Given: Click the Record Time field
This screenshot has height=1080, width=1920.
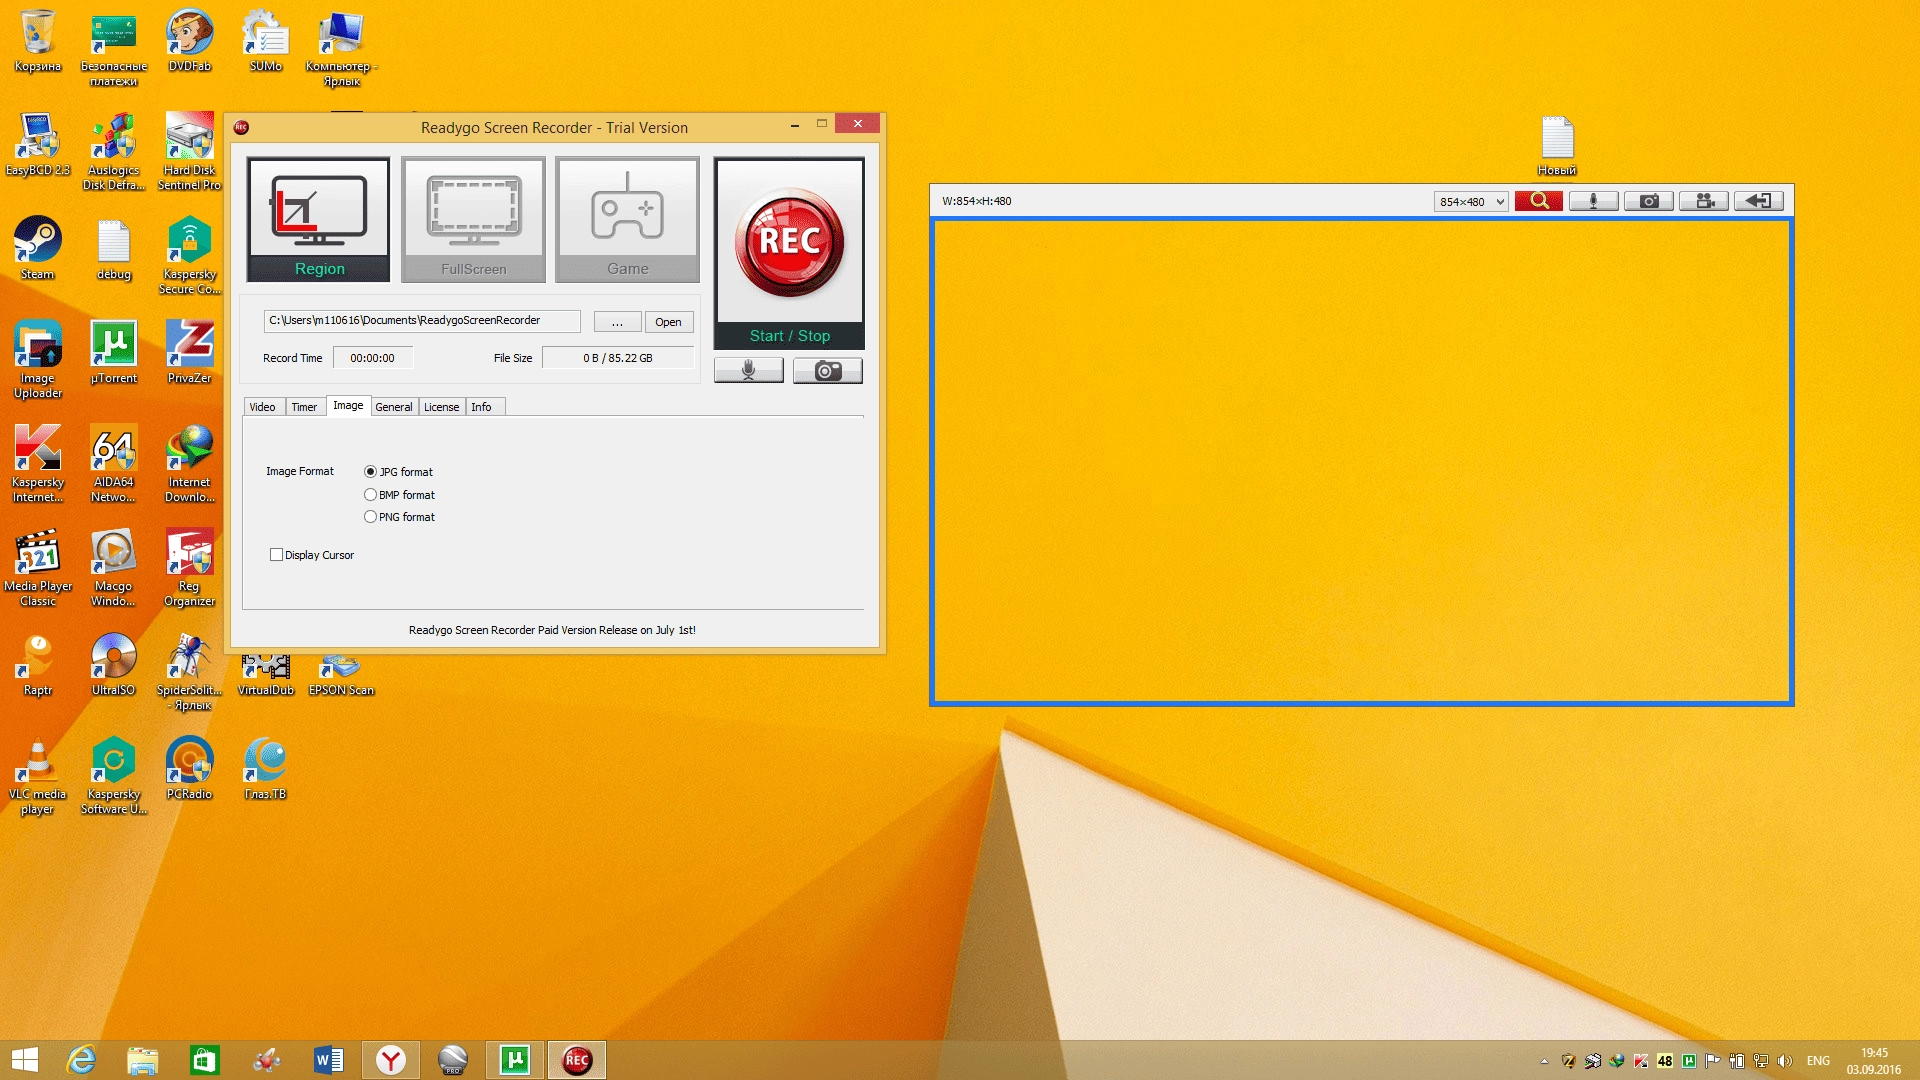Looking at the screenshot, I should [x=372, y=358].
